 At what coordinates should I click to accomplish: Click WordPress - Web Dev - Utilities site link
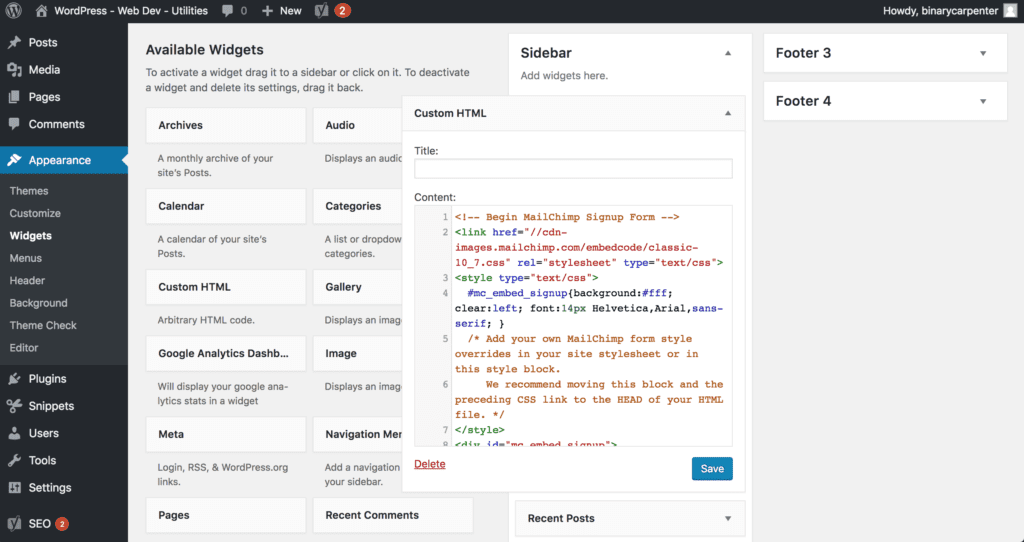tap(131, 10)
